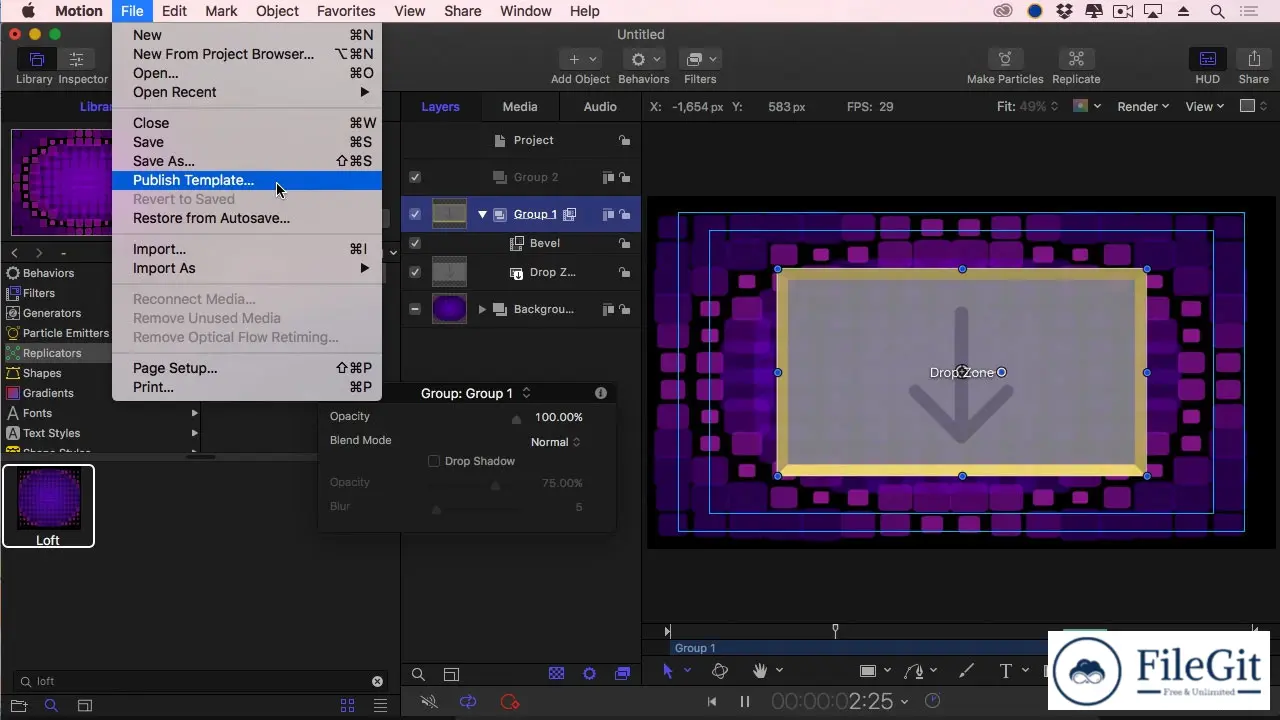
Task: Toggle lock on Project row
Action: tap(624, 141)
